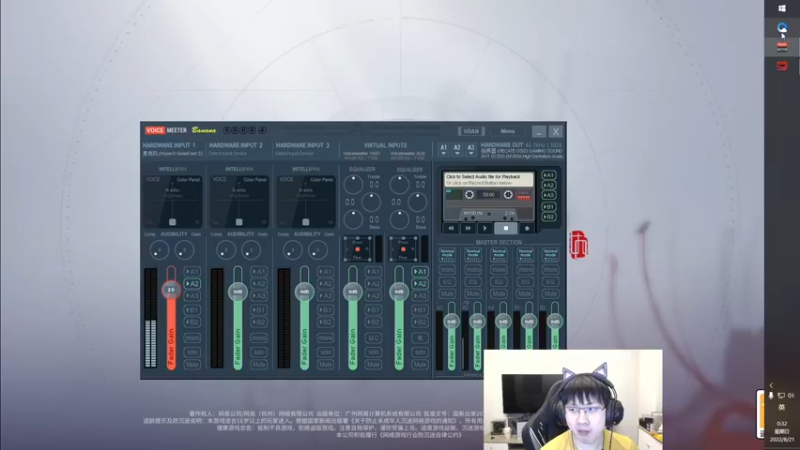
Task: Click the Hardware Input 3 fader knob
Action: [x=305, y=292]
